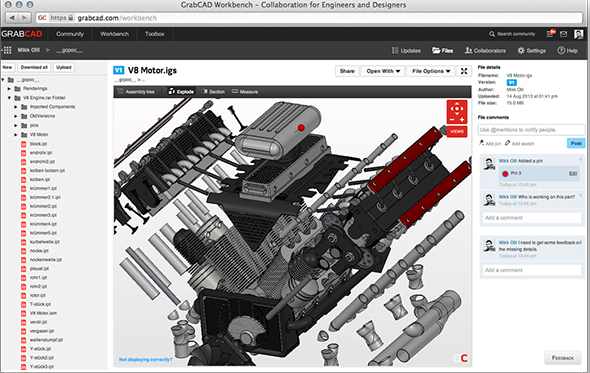Click the V1 version badge next to title
Screen dimensions: 590x373
(119, 70)
